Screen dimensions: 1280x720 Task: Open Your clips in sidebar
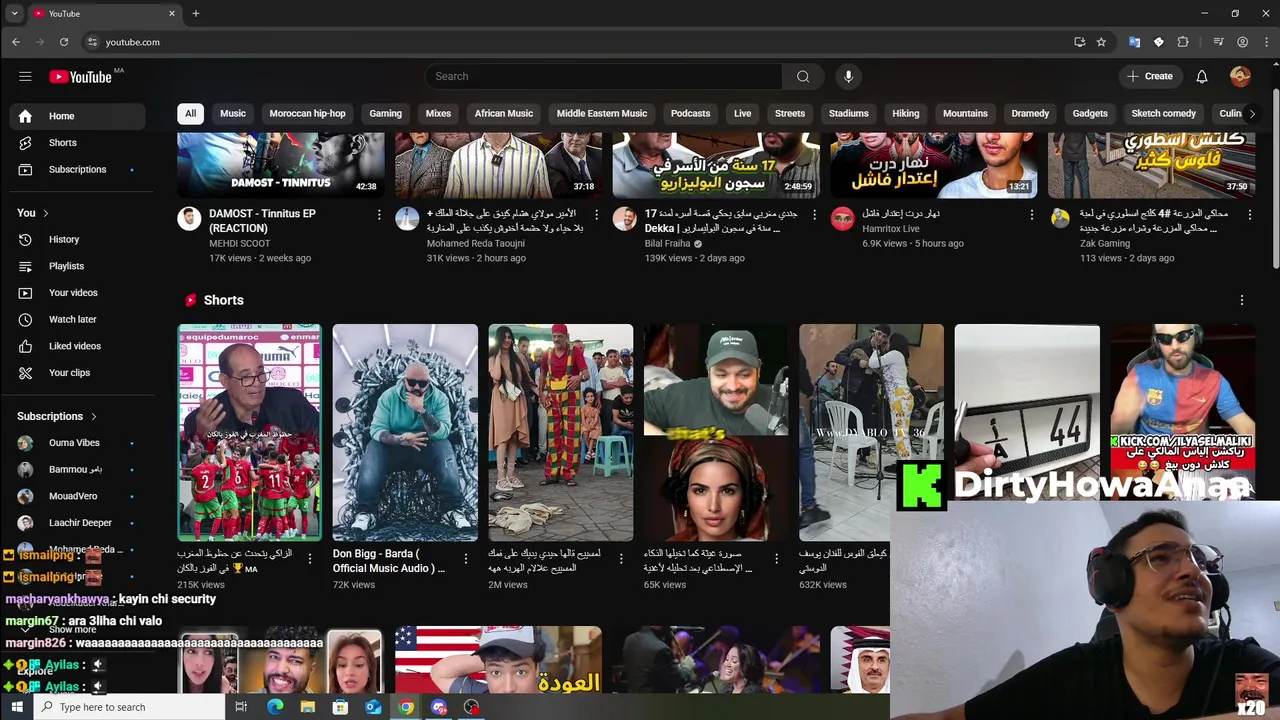point(77,373)
